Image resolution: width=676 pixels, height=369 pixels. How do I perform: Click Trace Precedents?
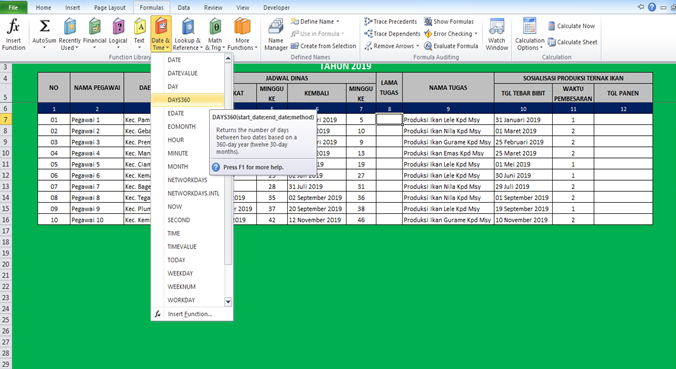[391, 22]
